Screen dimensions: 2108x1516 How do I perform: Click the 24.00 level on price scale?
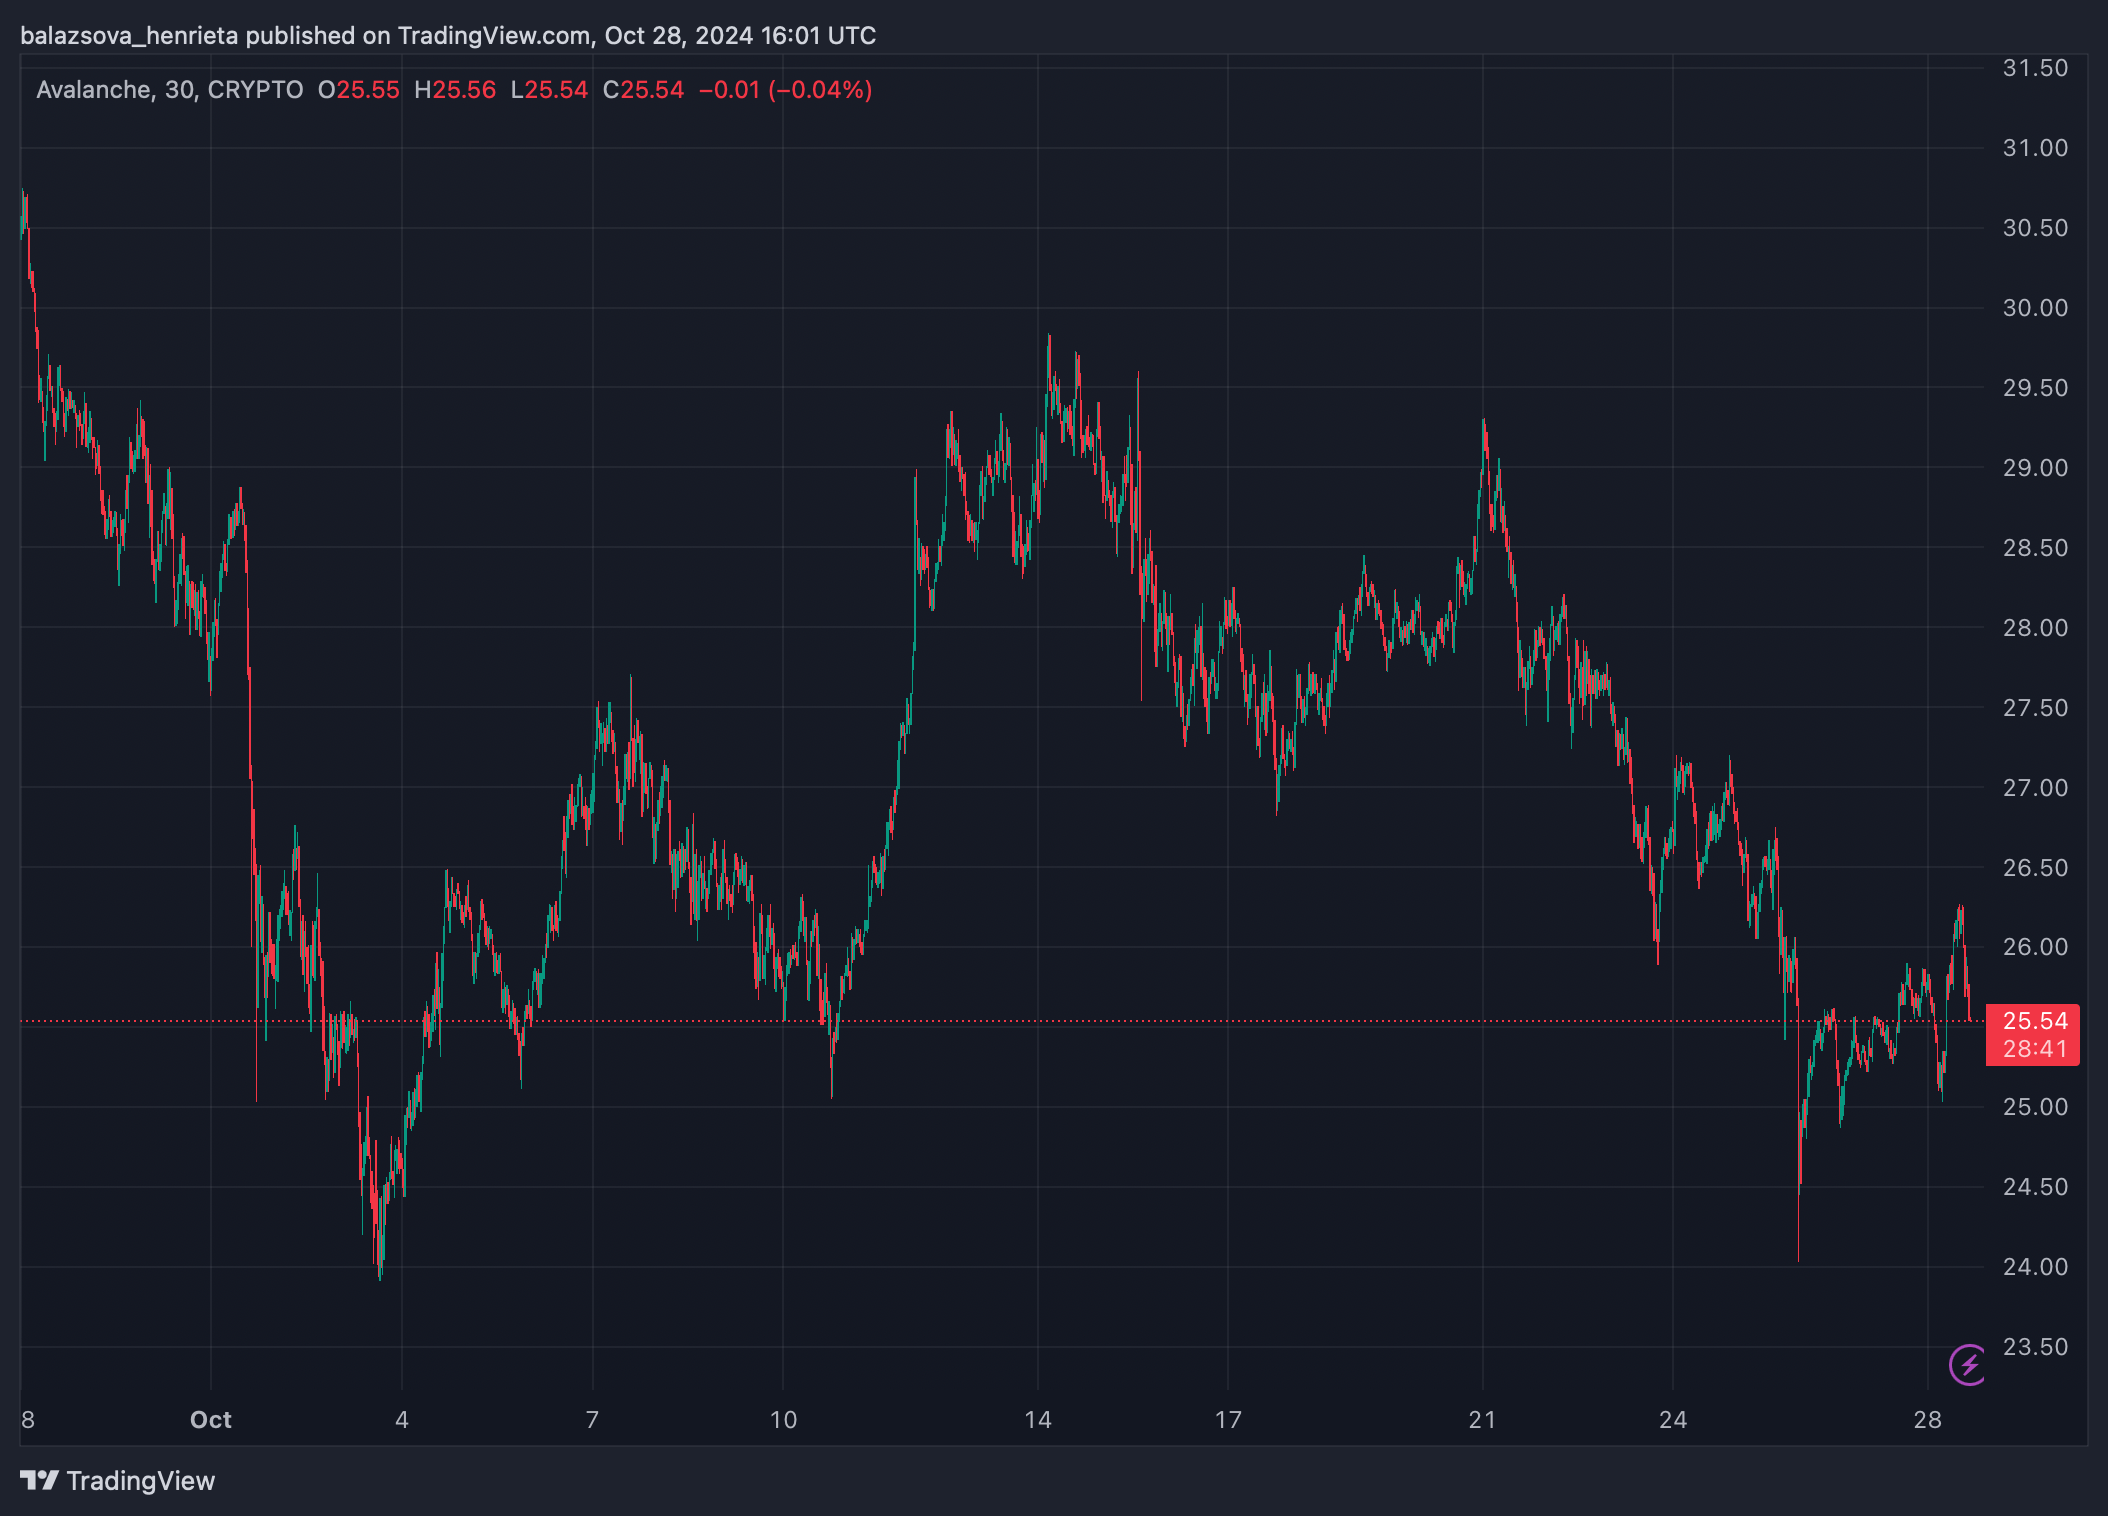tap(2034, 1267)
